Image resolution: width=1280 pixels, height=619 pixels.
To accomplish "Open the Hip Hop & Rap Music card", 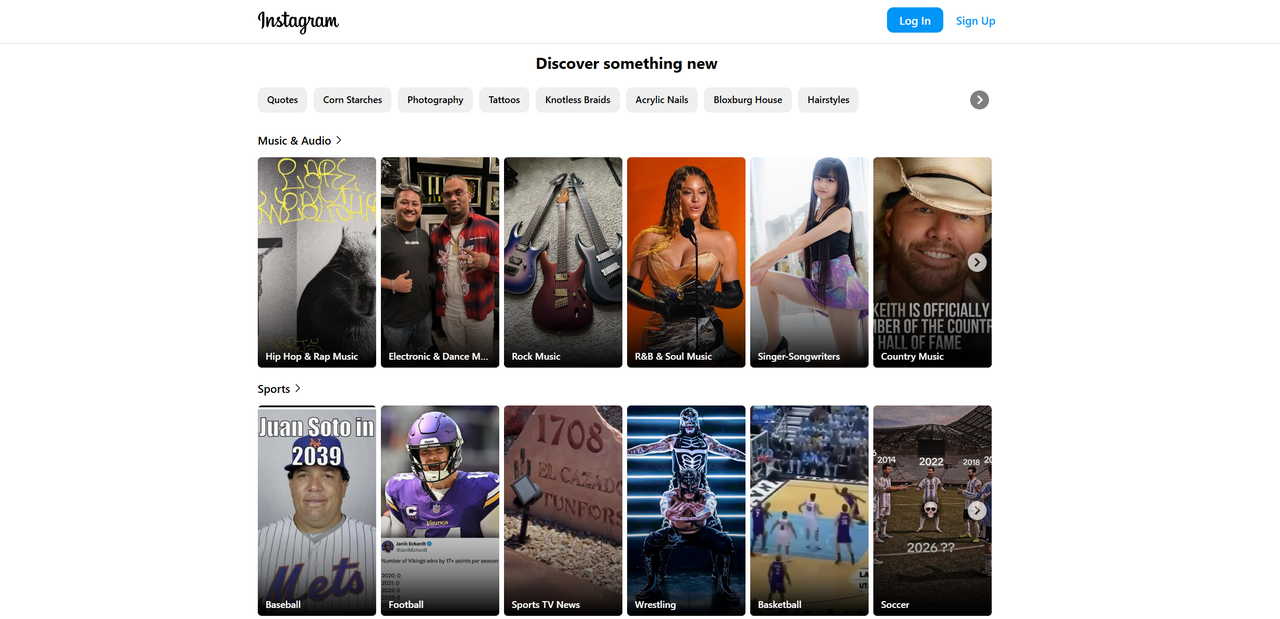I will point(317,262).
